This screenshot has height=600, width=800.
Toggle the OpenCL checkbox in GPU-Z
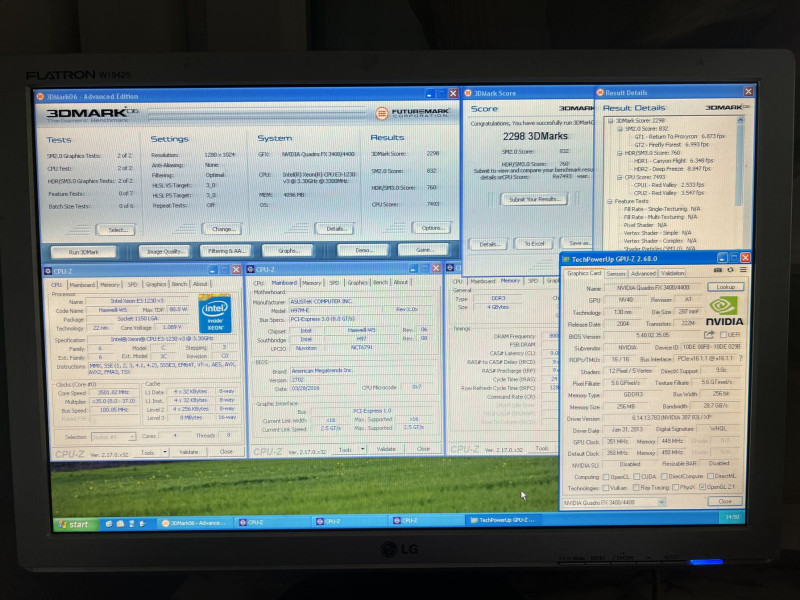pos(606,477)
